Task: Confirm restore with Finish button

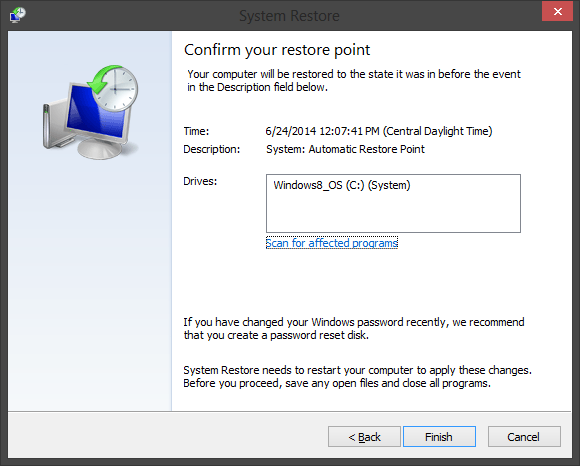Action: coord(439,437)
